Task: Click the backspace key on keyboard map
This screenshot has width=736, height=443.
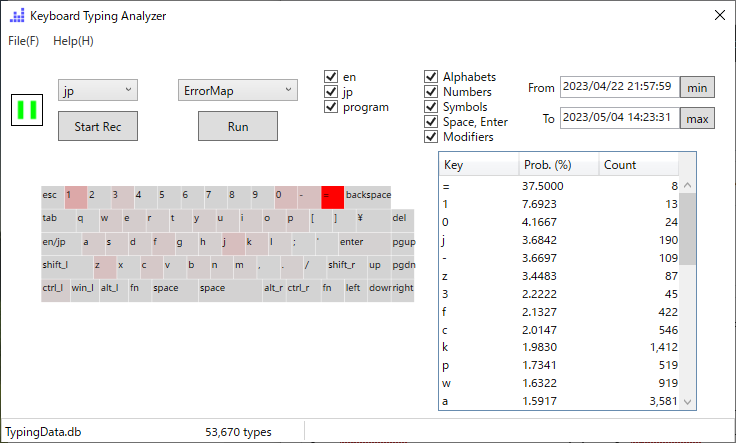Action: tap(368, 197)
